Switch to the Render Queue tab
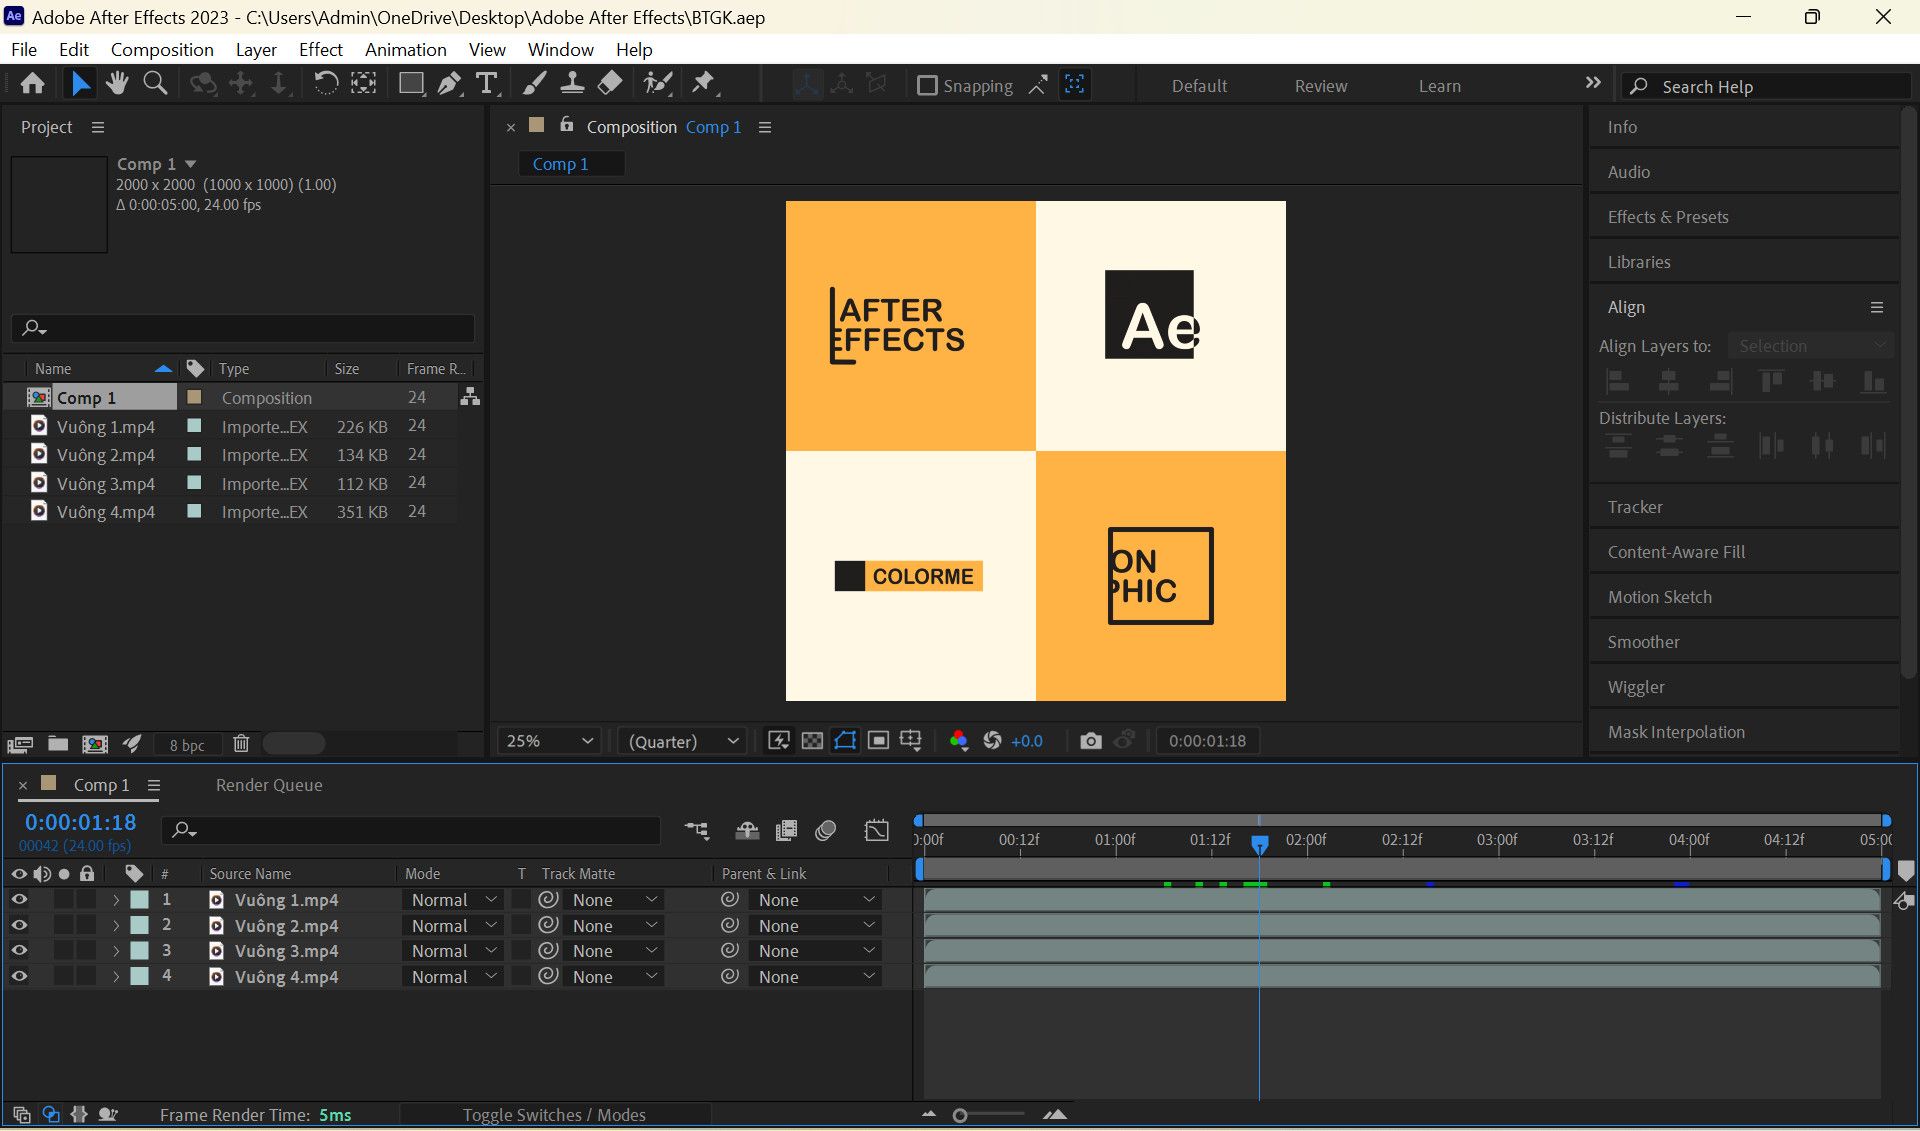The image size is (1920, 1131). [x=269, y=785]
